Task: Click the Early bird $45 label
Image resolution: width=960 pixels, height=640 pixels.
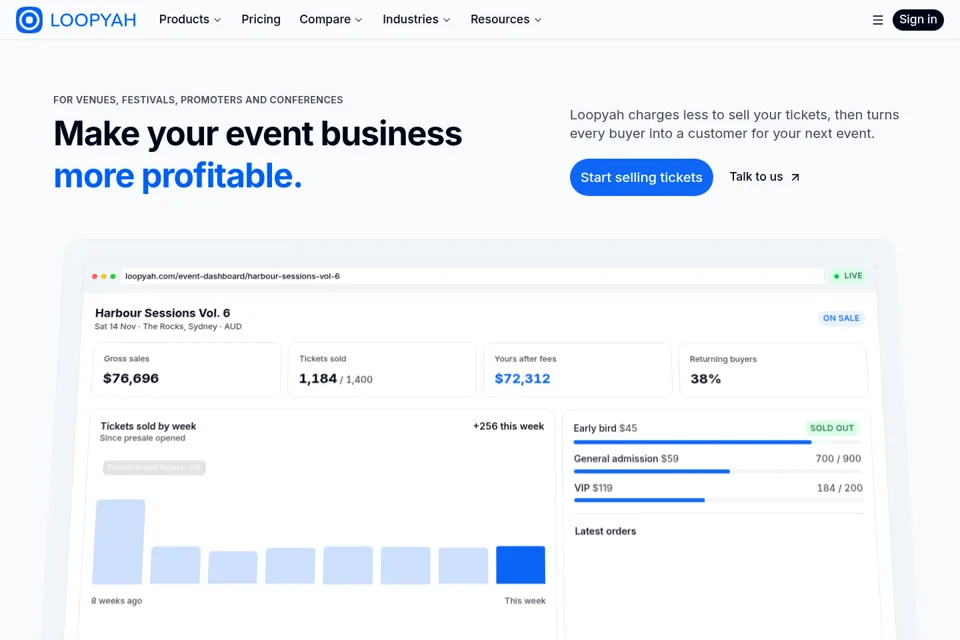Action: click(605, 428)
